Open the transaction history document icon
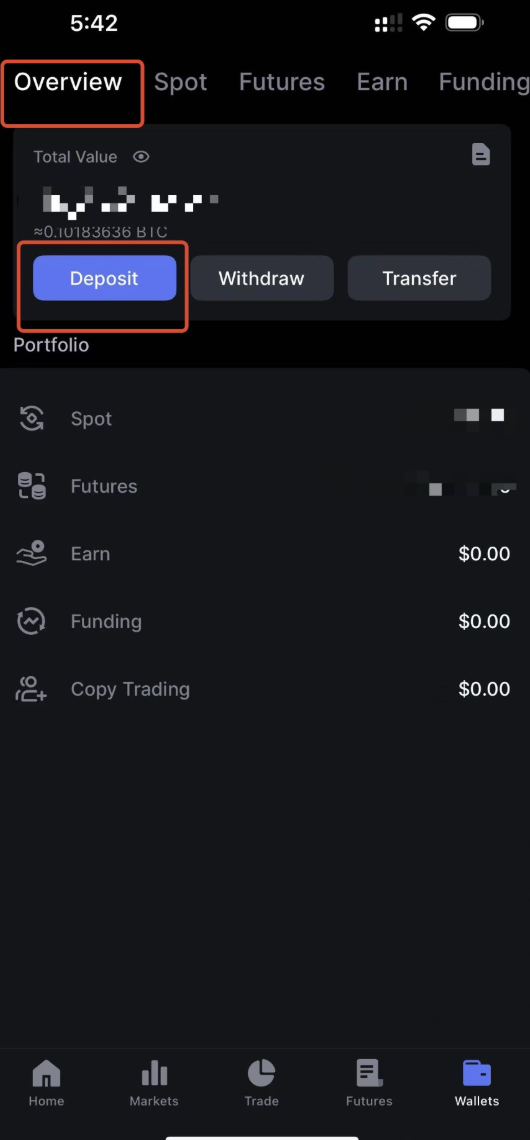 (481, 154)
